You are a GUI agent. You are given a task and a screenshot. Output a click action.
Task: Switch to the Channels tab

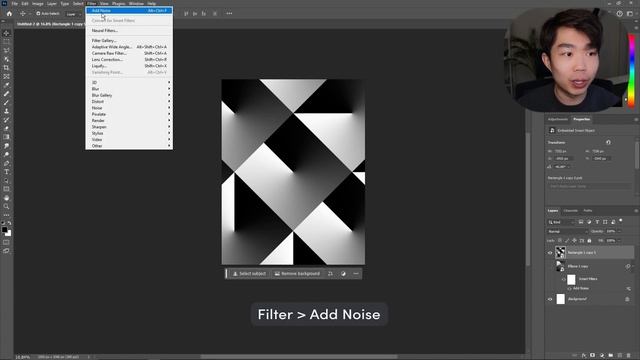tap(571, 211)
